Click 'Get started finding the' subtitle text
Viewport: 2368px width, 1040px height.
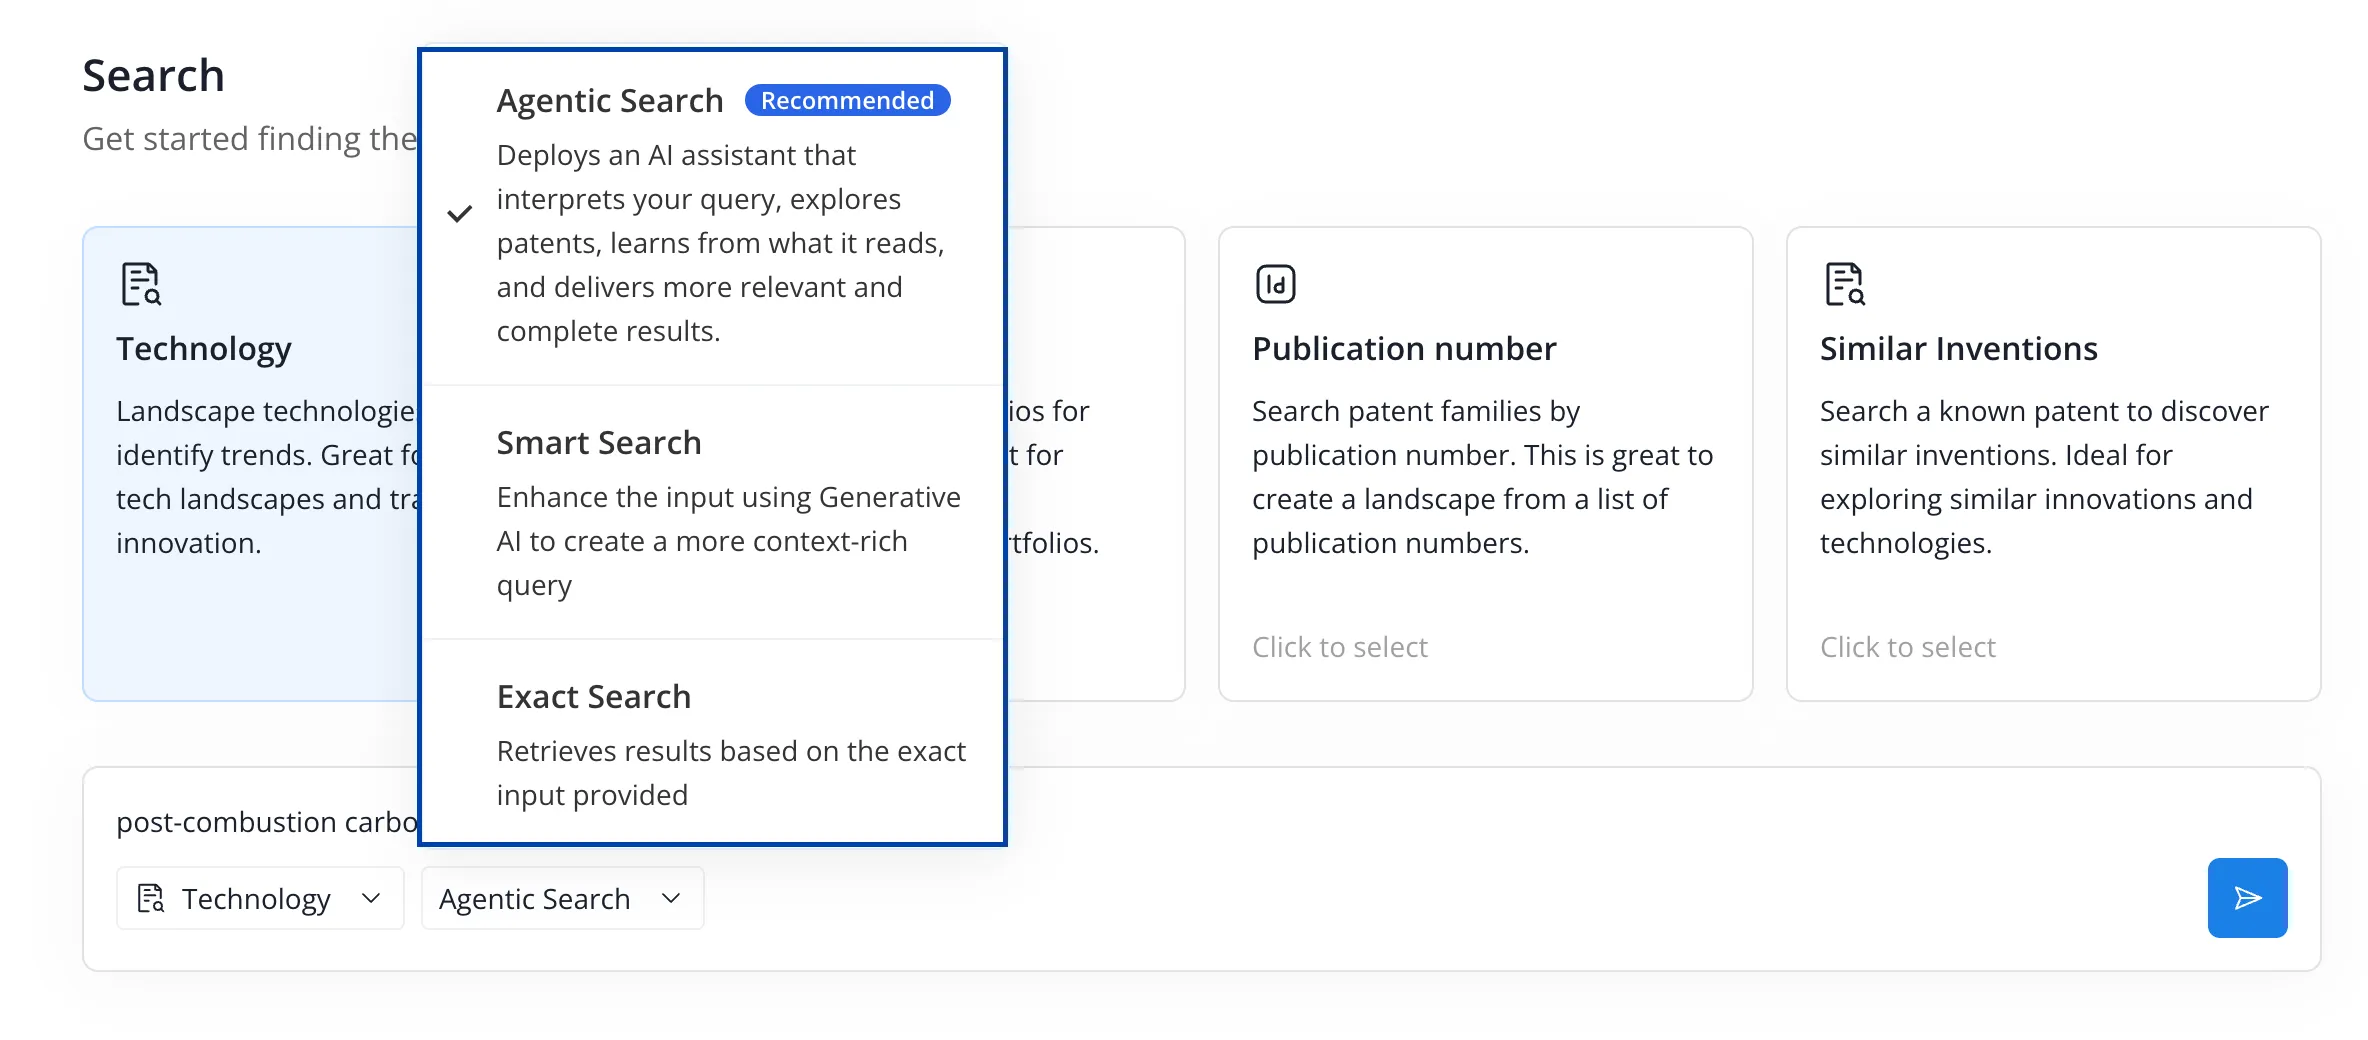tap(249, 138)
